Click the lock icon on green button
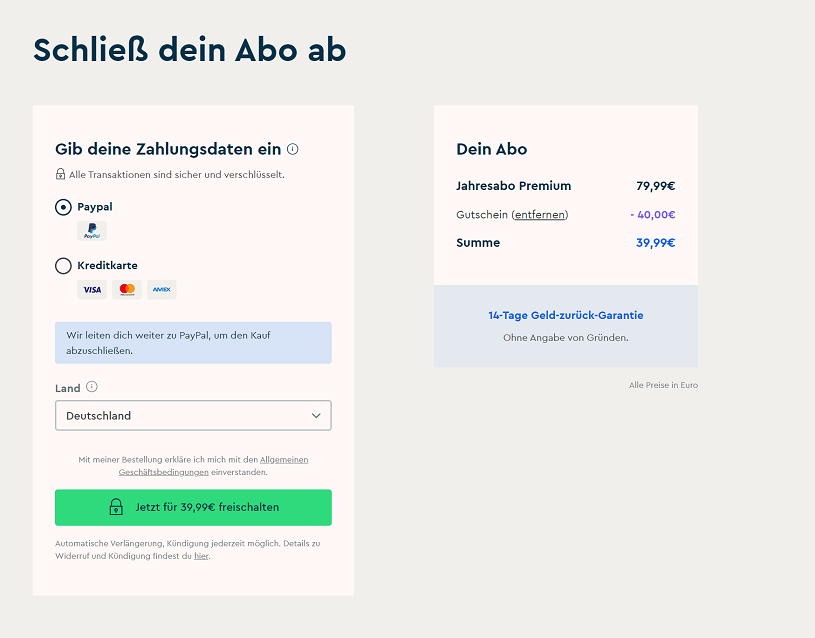 coord(116,507)
